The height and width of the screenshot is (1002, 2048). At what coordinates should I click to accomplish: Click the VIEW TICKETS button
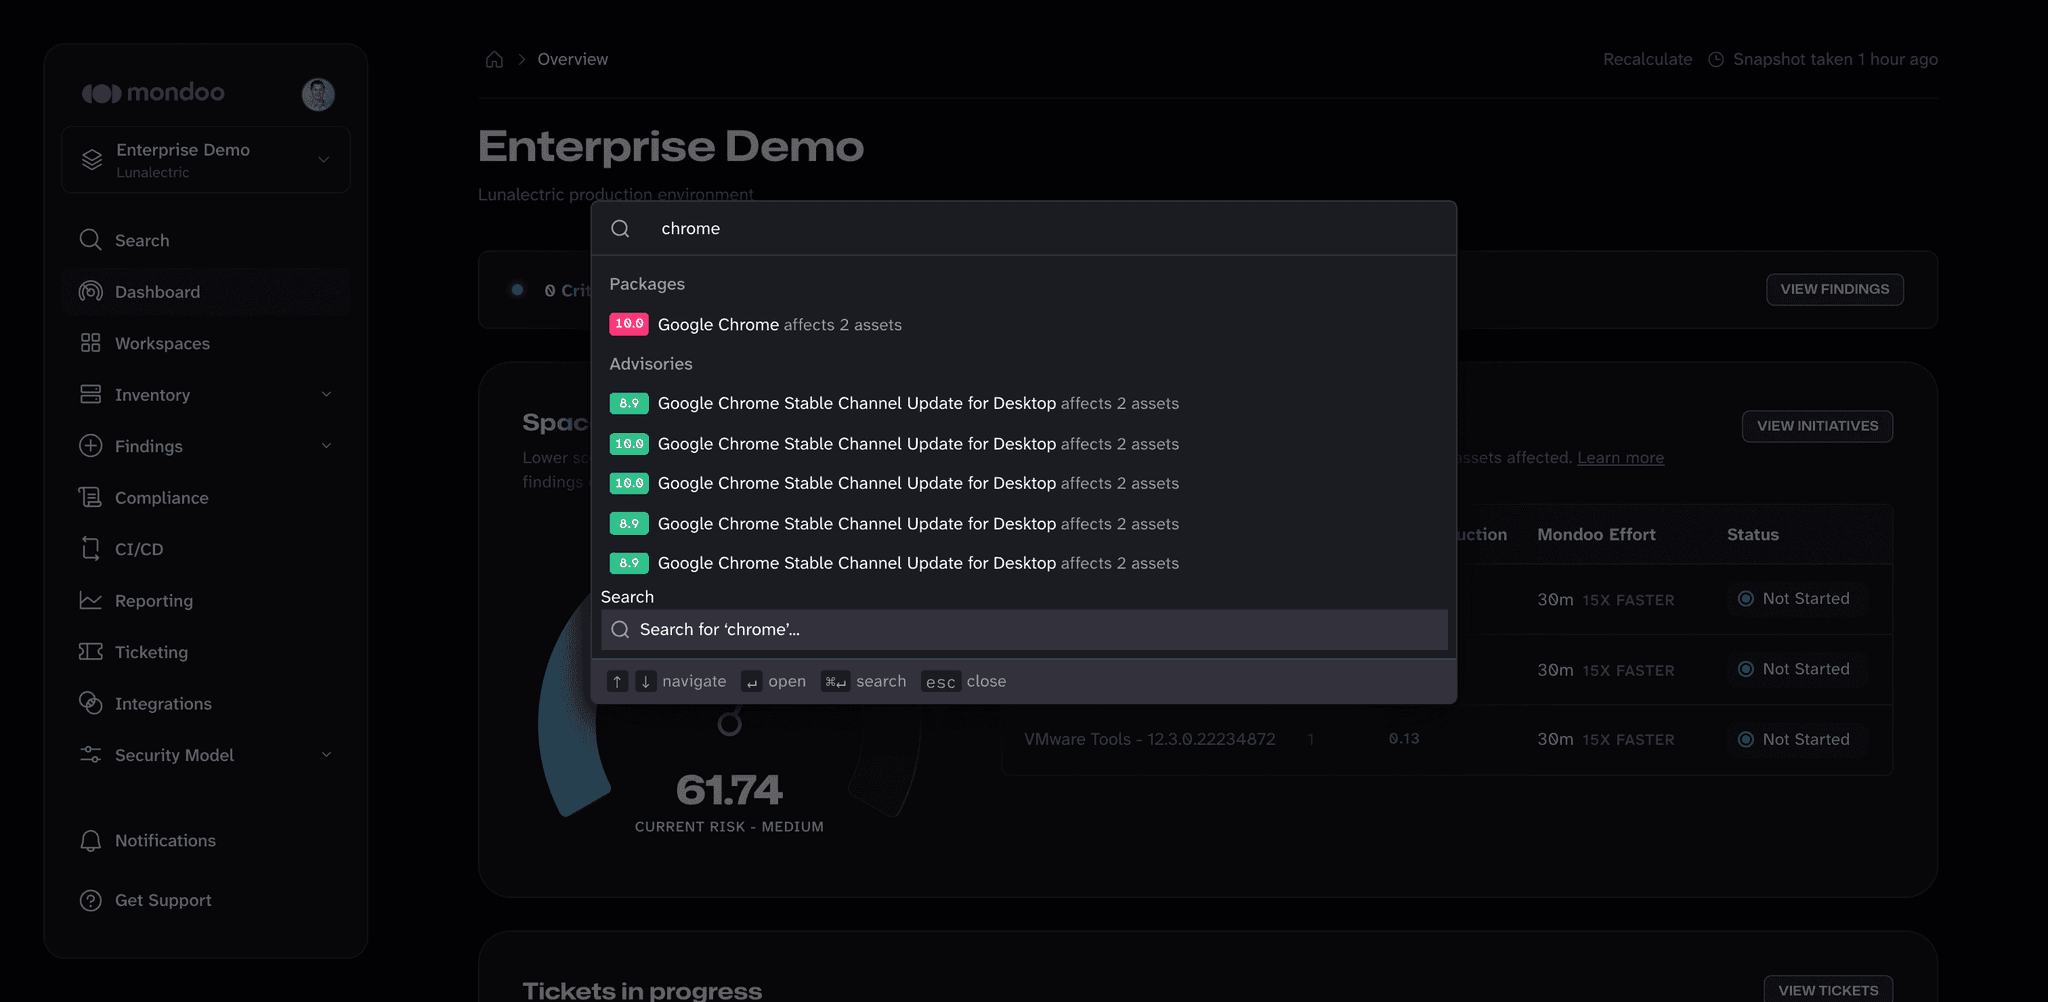[1828, 989]
